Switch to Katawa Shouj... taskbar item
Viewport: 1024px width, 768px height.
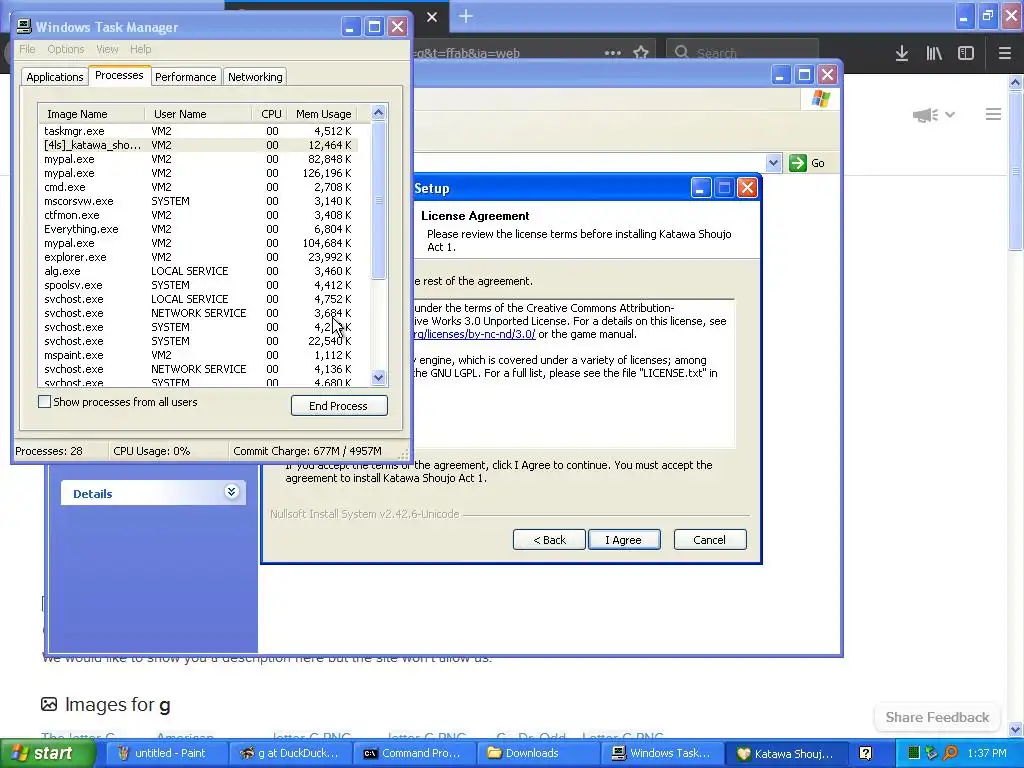[785, 753]
